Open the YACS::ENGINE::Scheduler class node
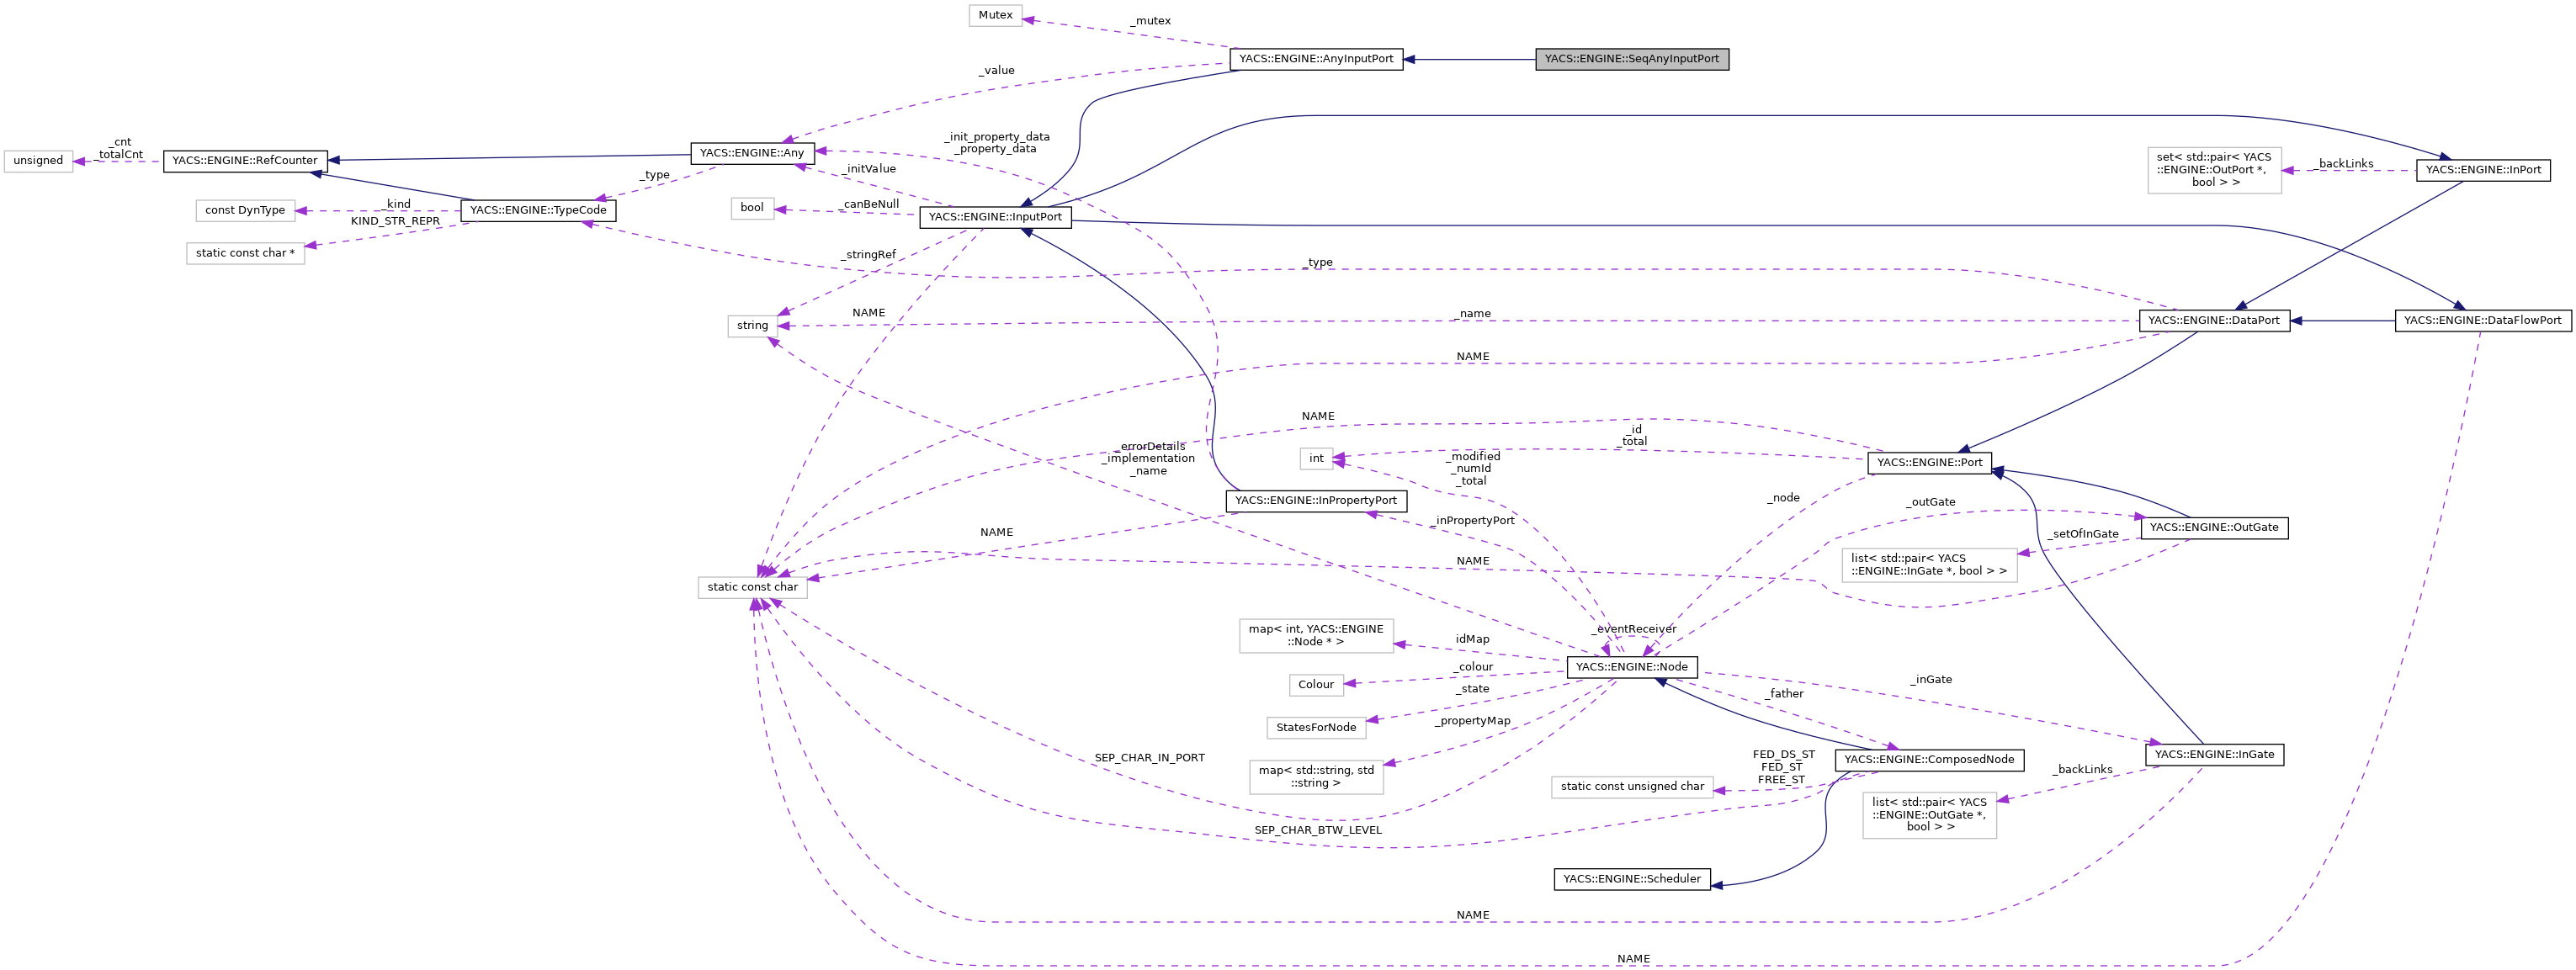This screenshot has height=970, width=2576. 1632,879
